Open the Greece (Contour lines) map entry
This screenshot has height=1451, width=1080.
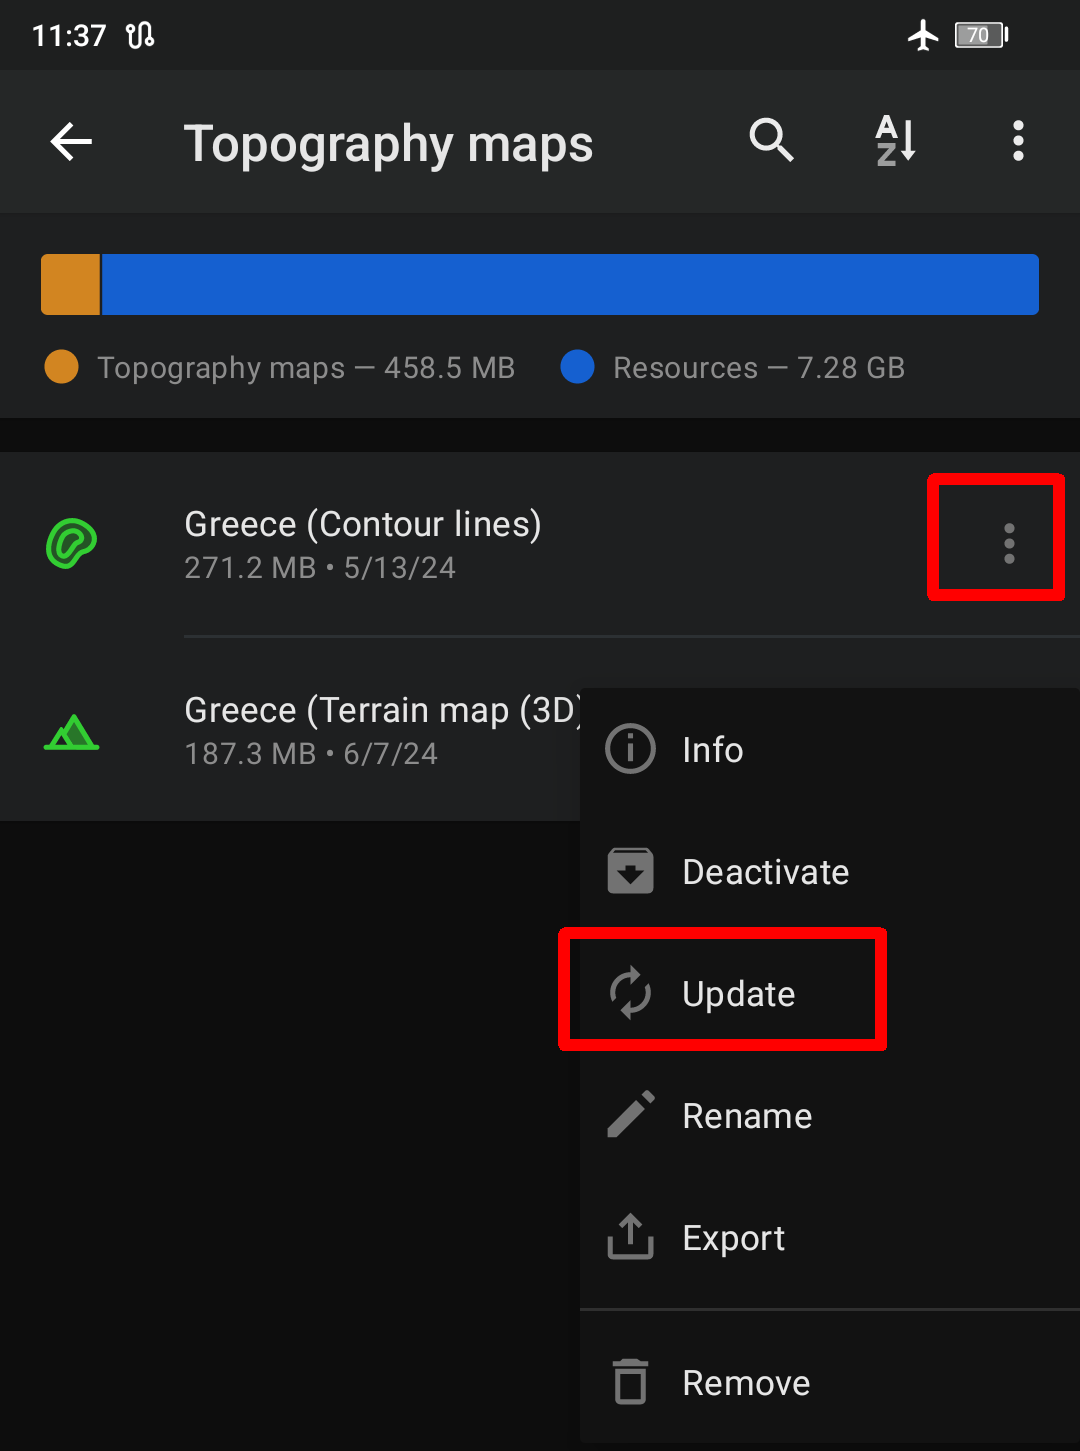click(540, 543)
